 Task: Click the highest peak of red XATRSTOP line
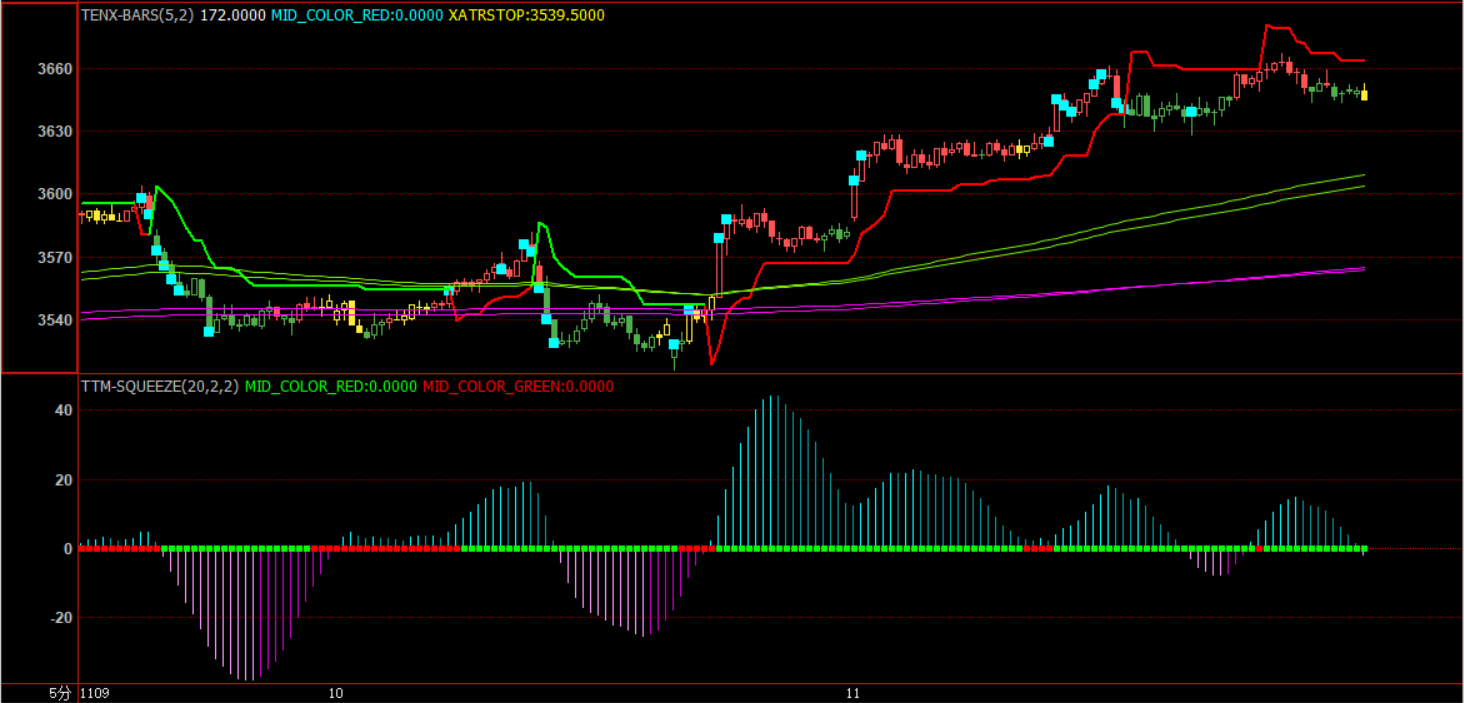tap(1270, 26)
